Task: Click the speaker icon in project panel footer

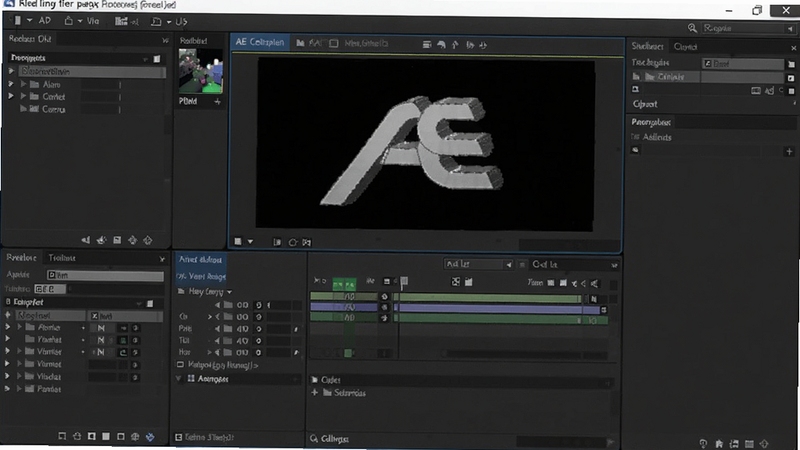Action: point(86,240)
